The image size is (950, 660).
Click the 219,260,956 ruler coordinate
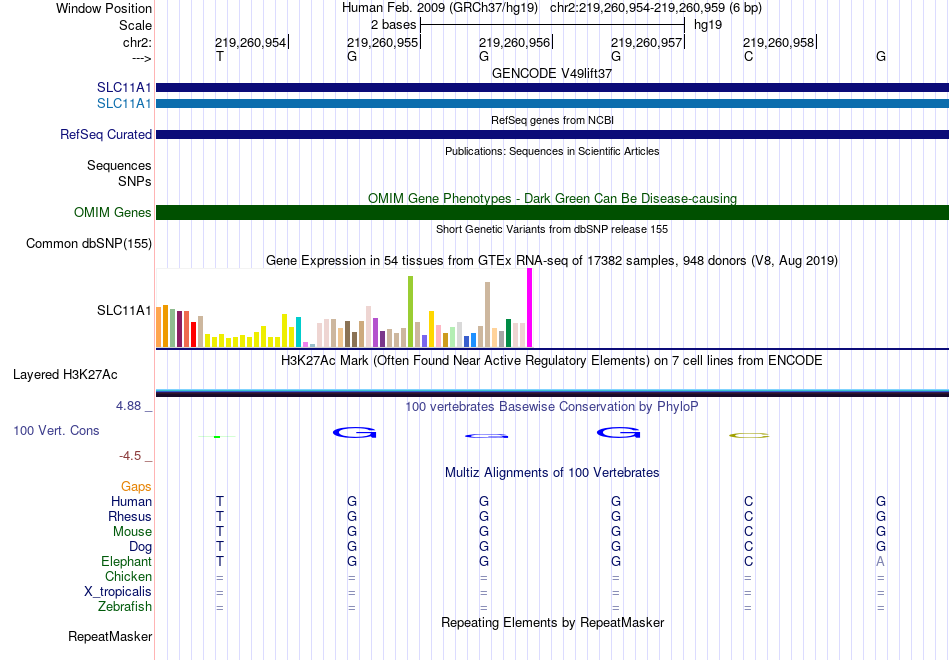[514, 42]
